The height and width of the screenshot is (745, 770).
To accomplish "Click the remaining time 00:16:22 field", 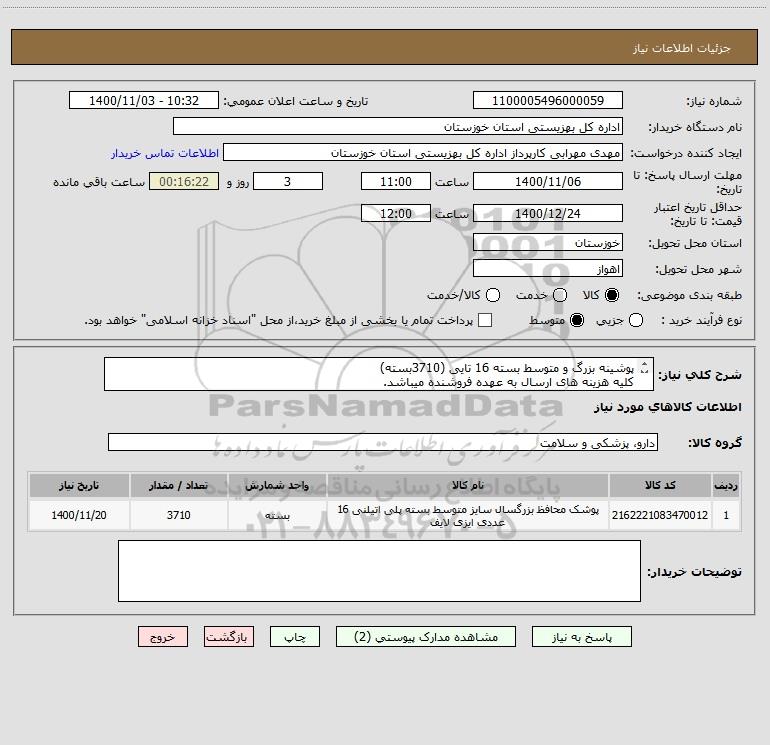I will click(184, 181).
